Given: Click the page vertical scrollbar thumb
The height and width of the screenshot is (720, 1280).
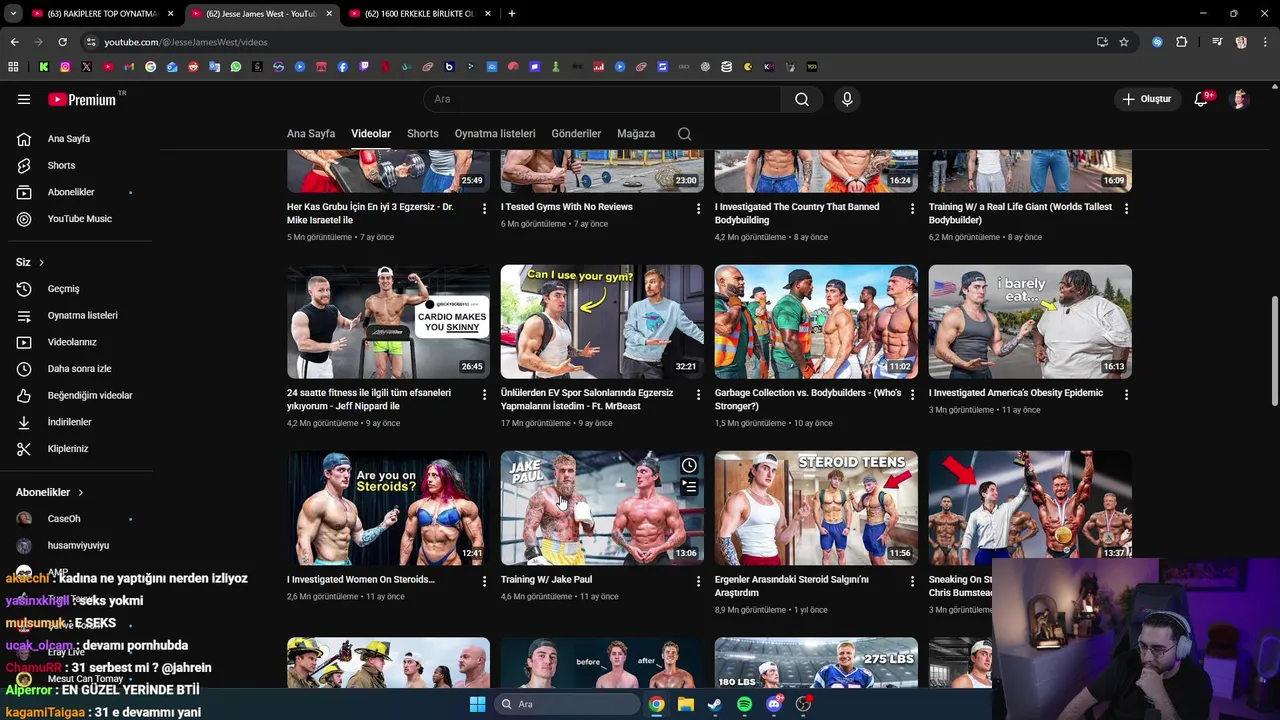Looking at the screenshot, I should pyautogui.click(x=1273, y=351).
